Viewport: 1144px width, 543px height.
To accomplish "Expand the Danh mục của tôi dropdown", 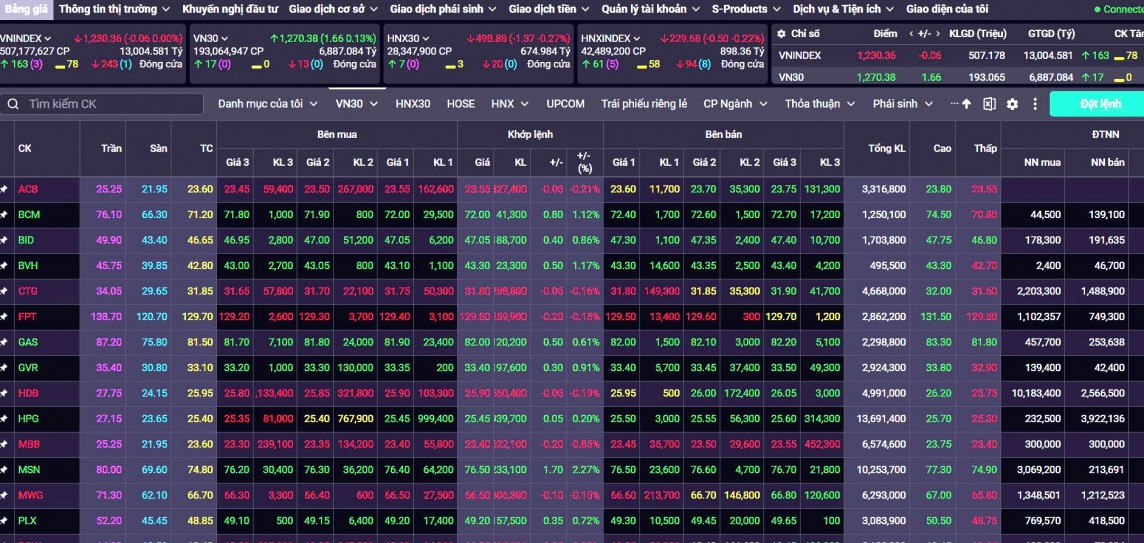I will [268, 104].
